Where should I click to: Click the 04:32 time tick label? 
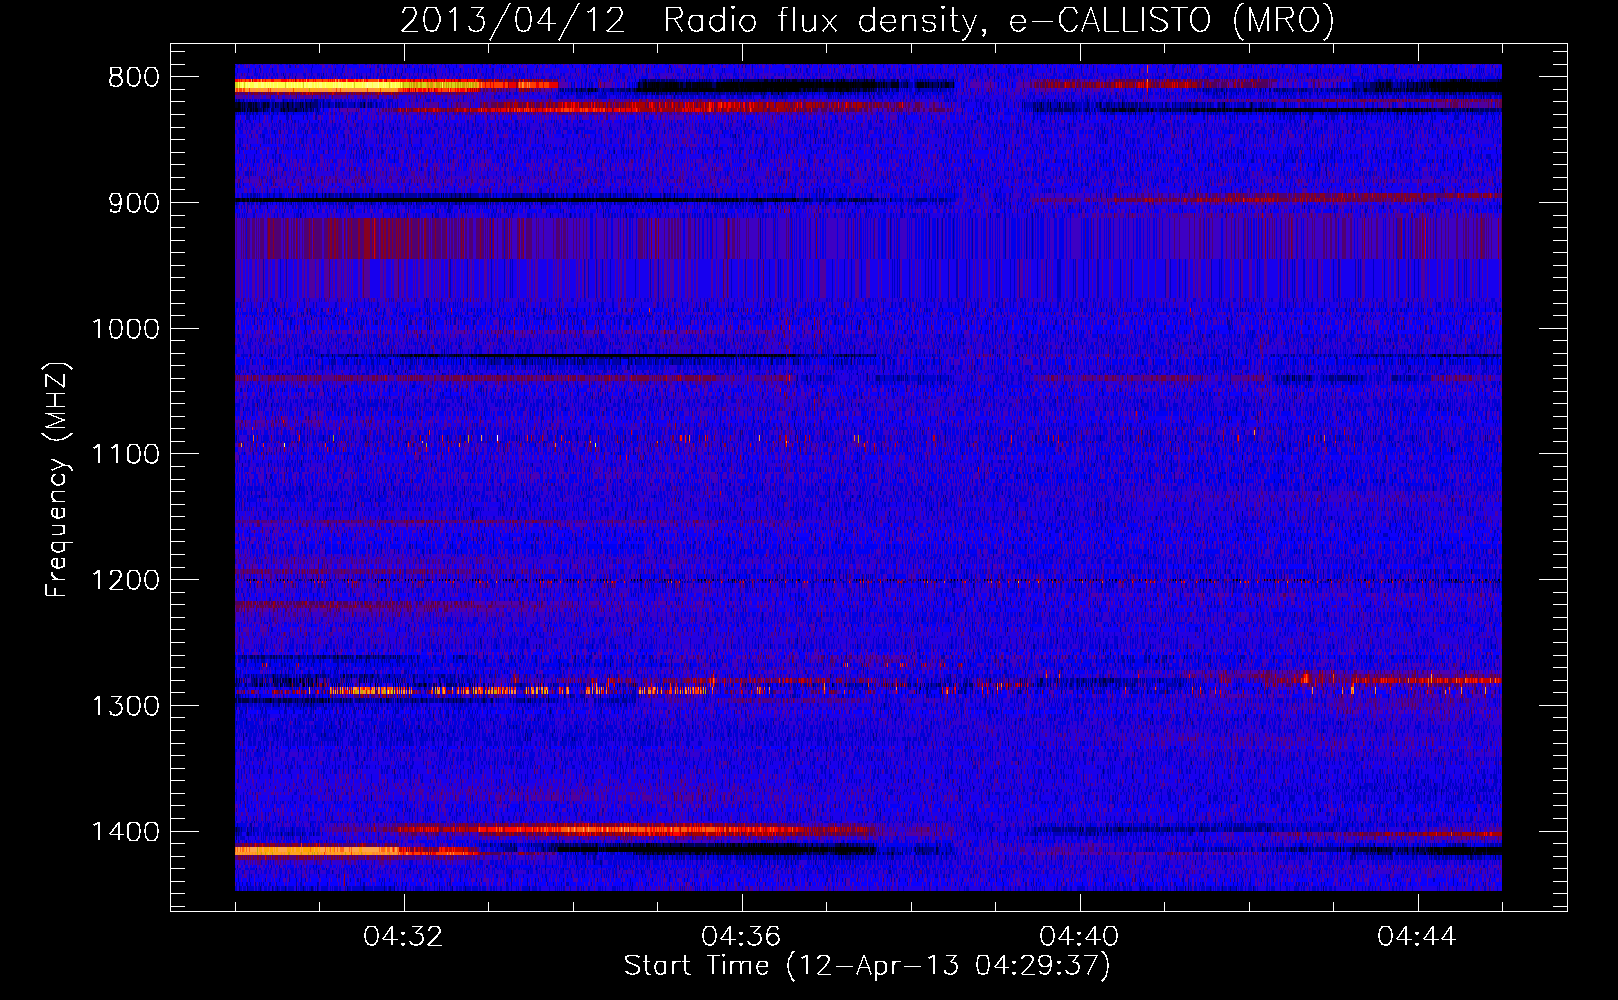coord(404,937)
